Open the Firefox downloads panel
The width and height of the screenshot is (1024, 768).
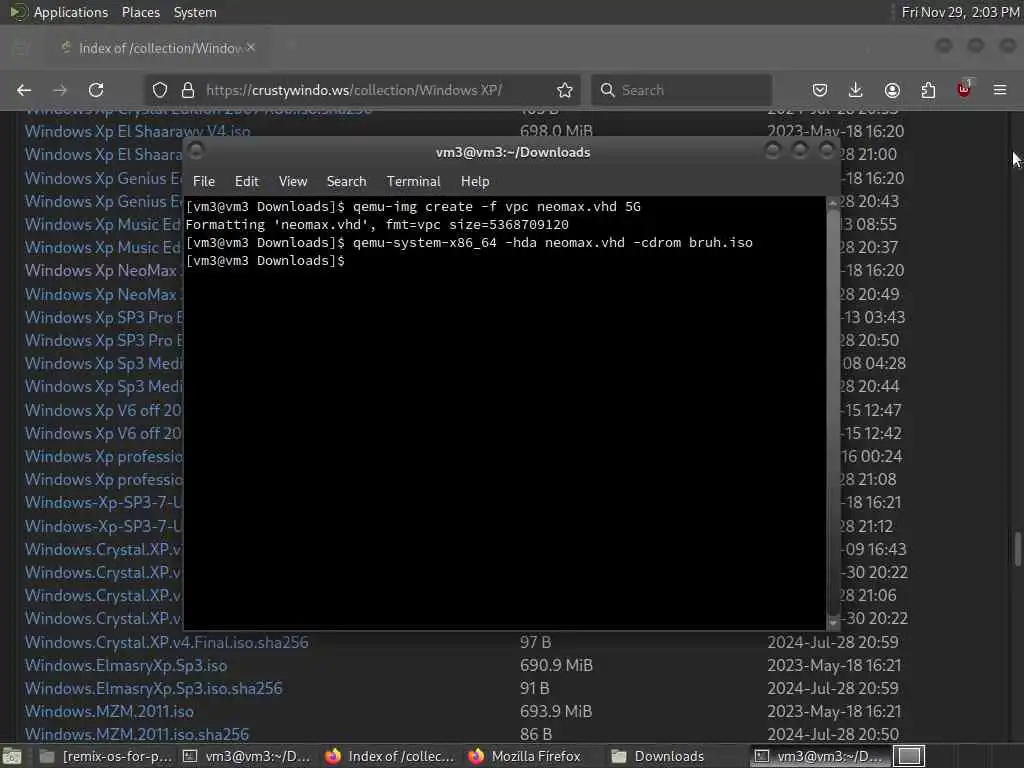pos(856,90)
